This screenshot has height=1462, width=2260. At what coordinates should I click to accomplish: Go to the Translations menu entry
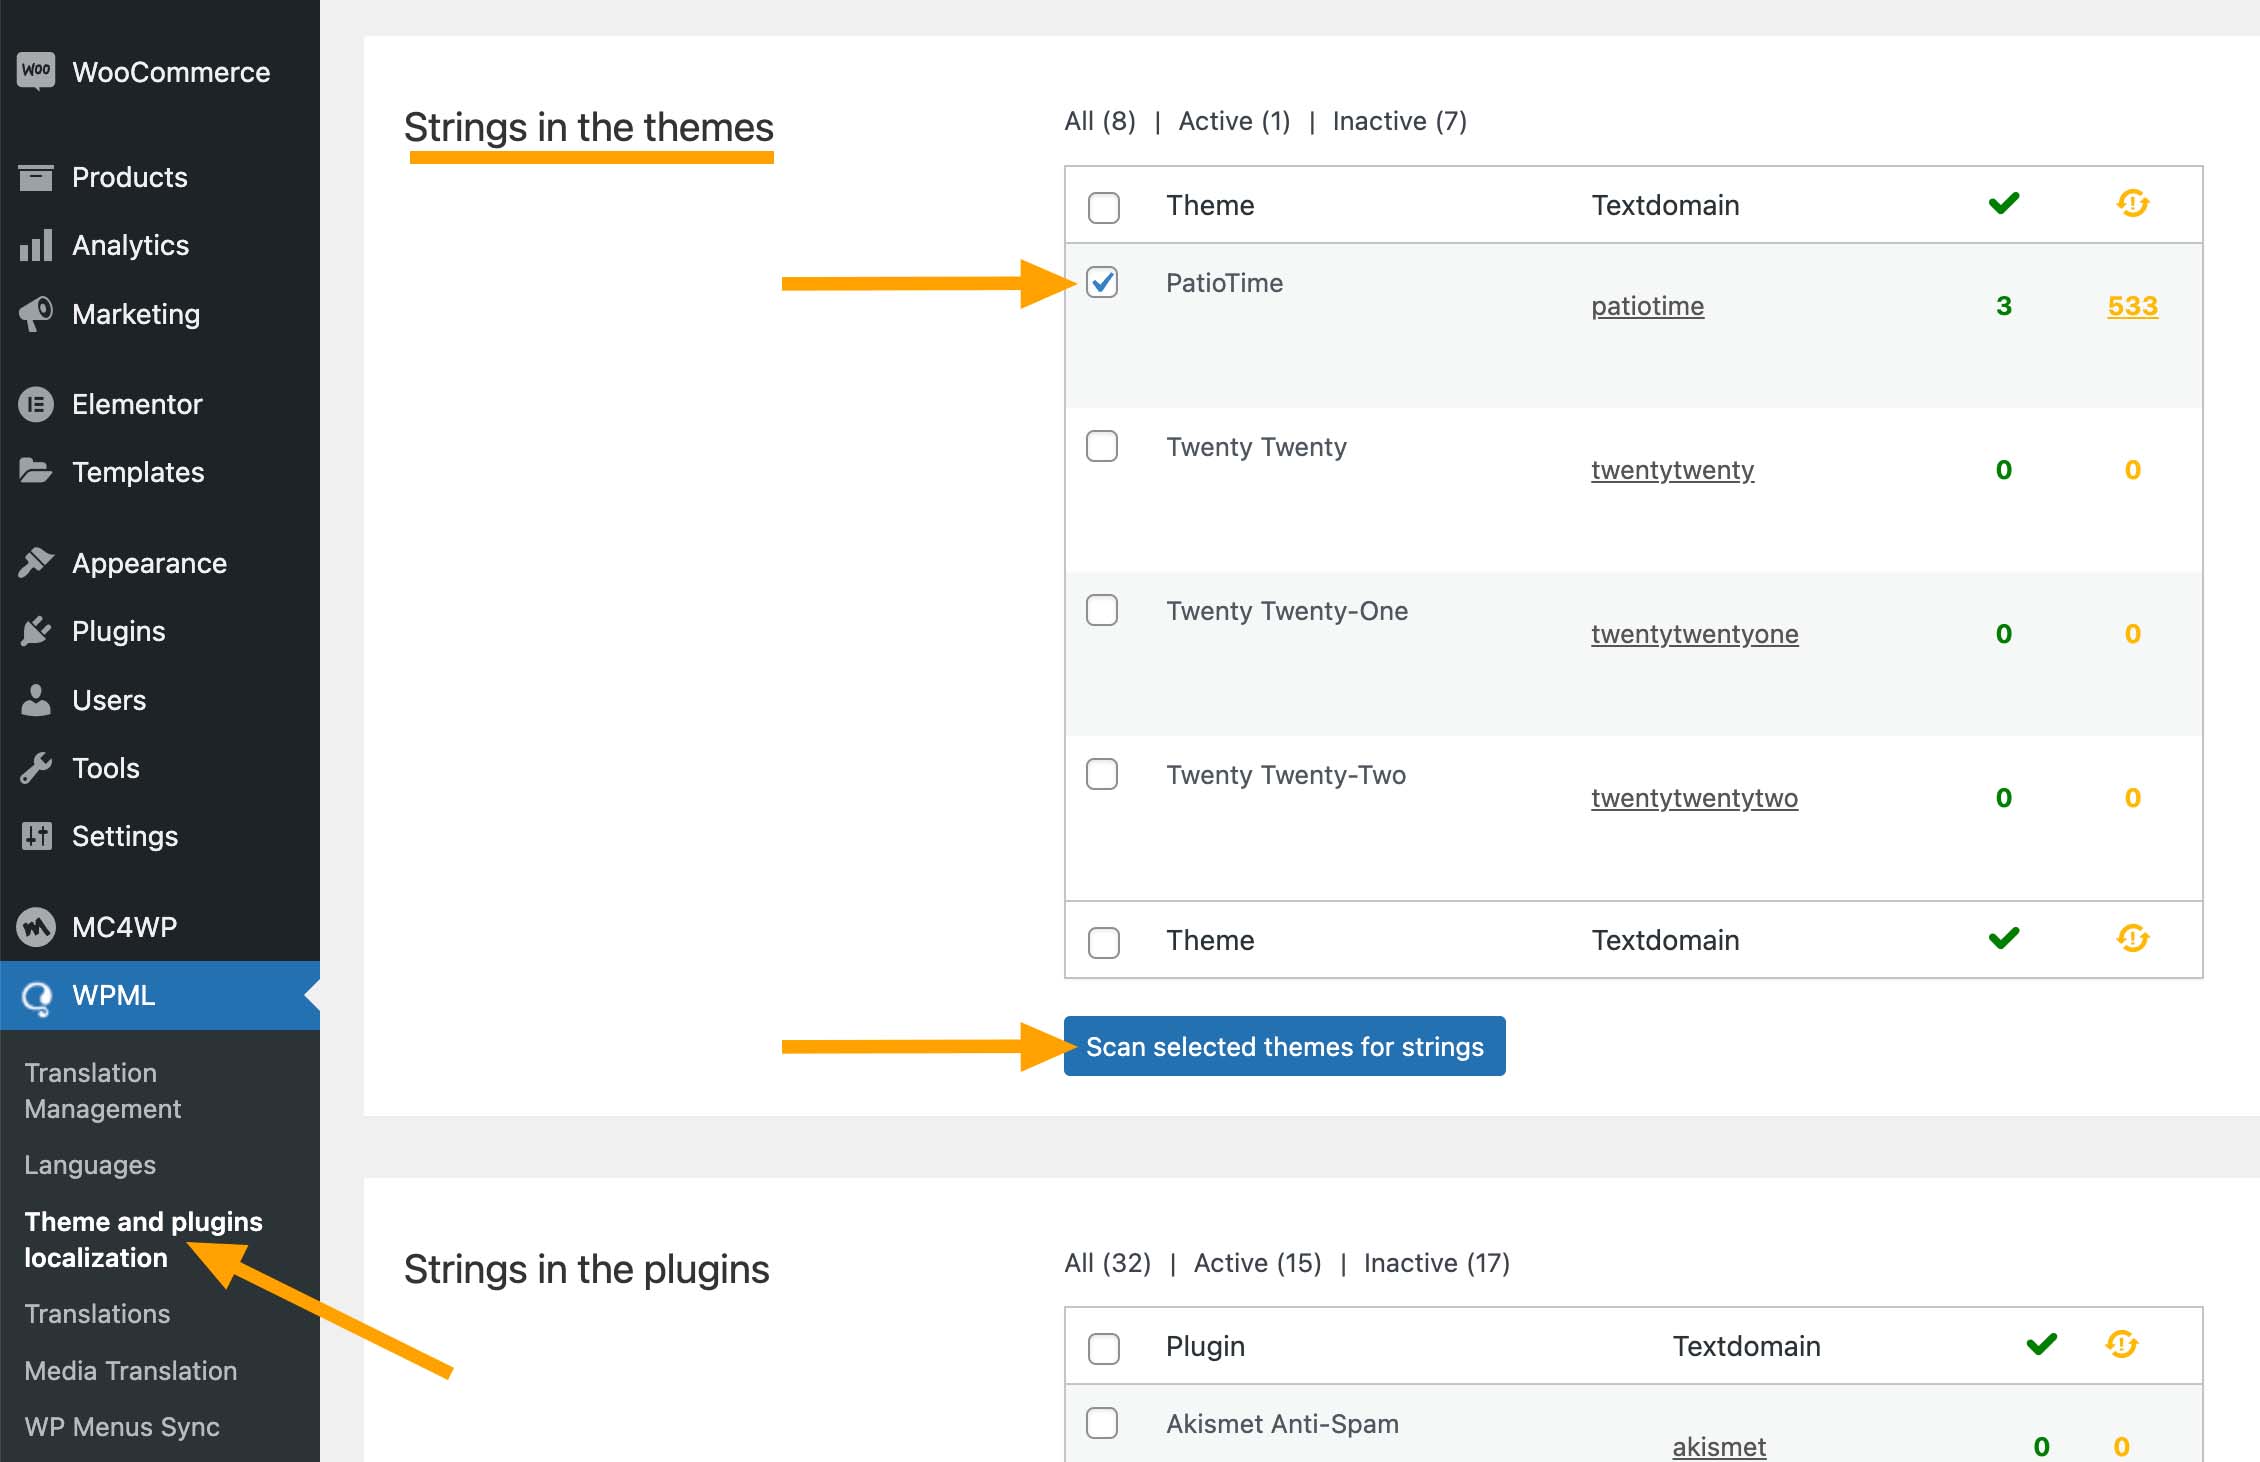pos(97,1313)
